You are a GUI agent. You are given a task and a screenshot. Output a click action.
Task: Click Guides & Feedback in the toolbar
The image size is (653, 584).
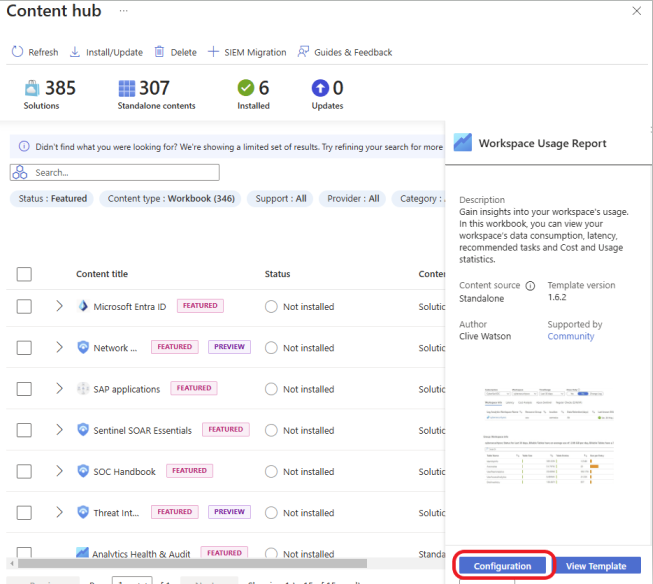click(353, 52)
